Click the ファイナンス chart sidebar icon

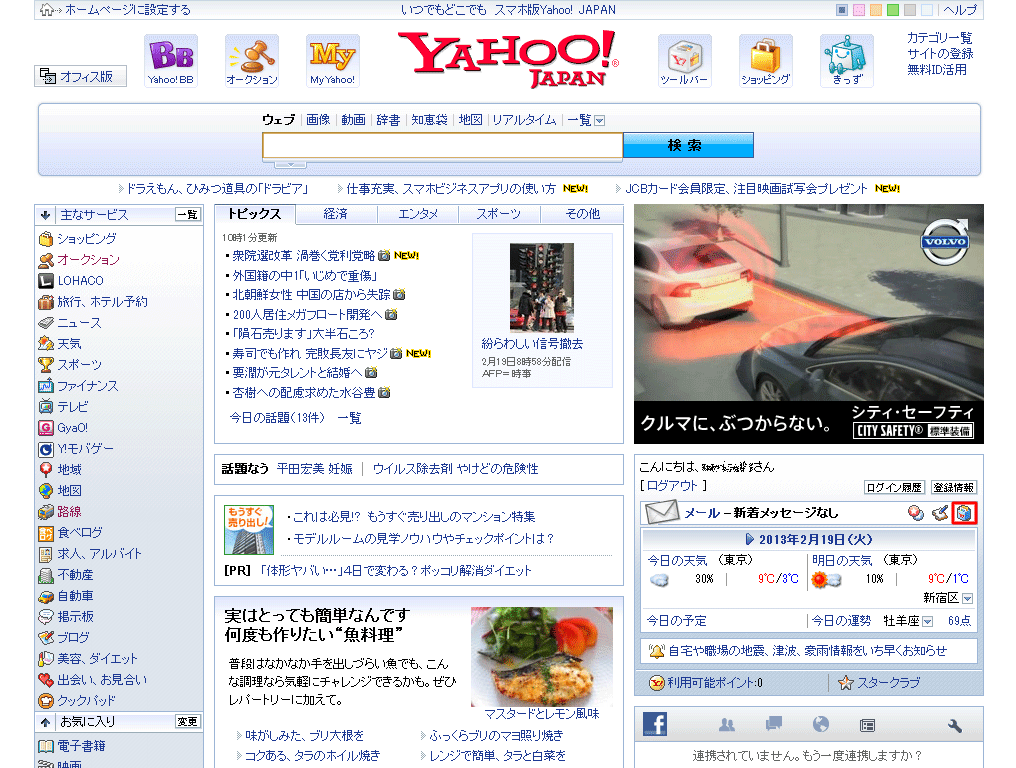(x=45, y=386)
